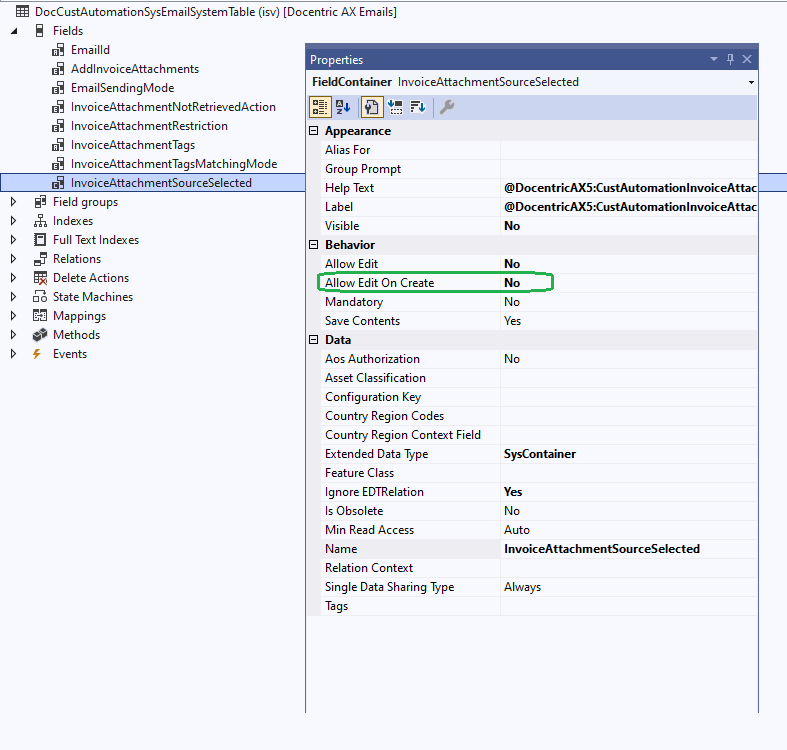
Task: Click the Mandatory property value
Action: click(628, 302)
